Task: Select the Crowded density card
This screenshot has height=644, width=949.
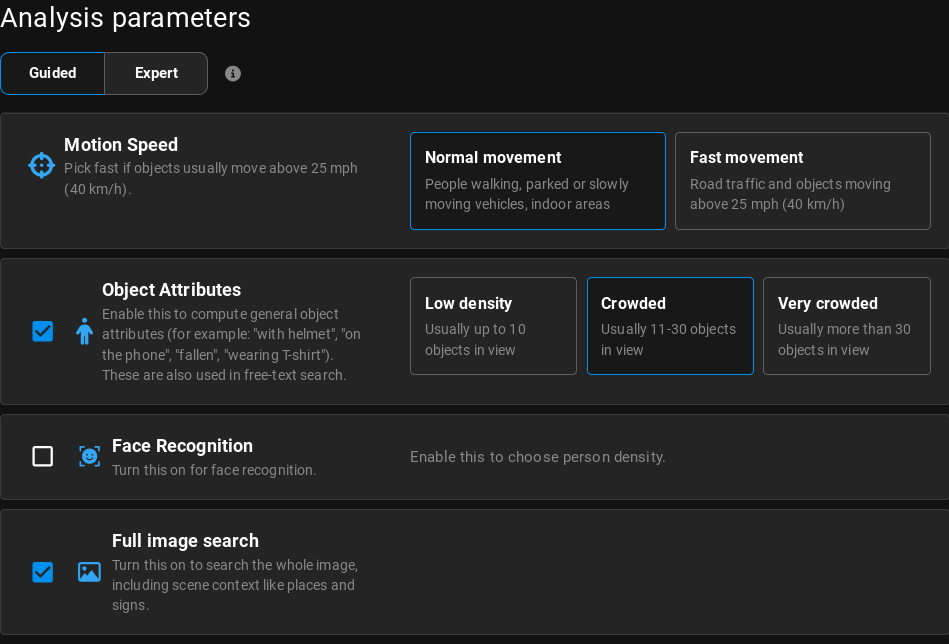Action: pyautogui.click(x=670, y=325)
